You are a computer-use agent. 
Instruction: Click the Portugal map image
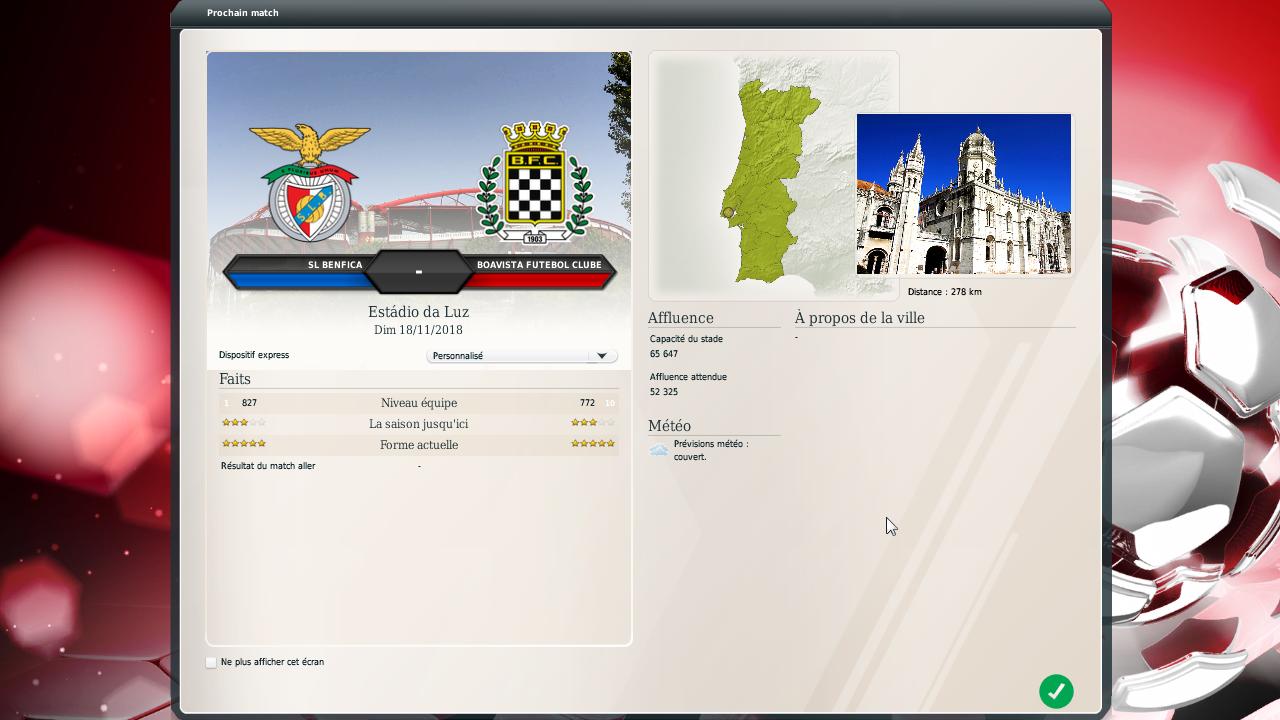pyautogui.click(x=774, y=175)
